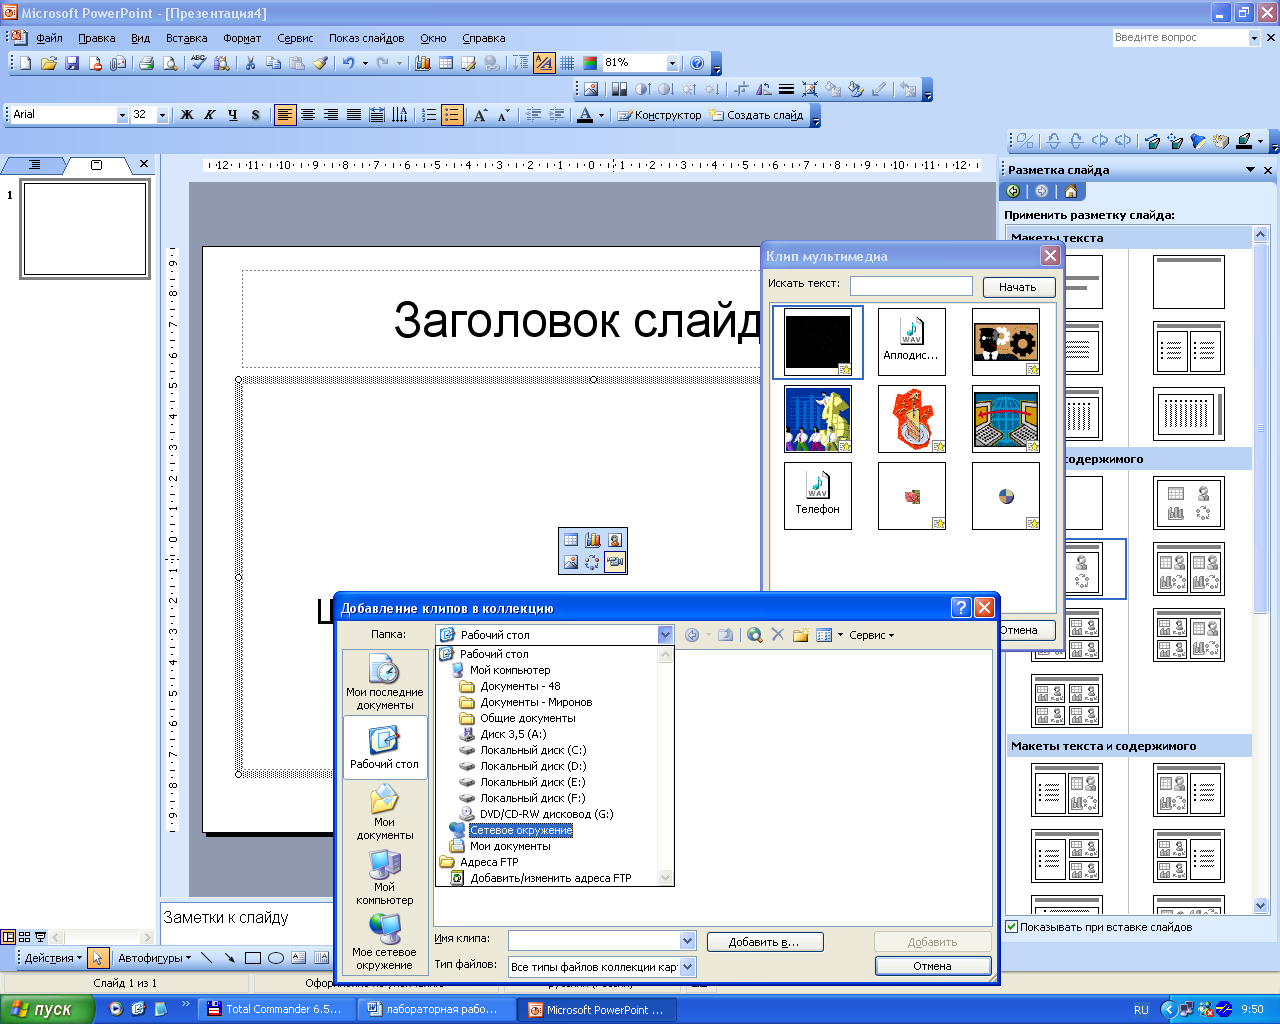The height and width of the screenshot is (1024, 1280).
Task: Click the New document icon in toolbar
Action: [x=26, y=63]
